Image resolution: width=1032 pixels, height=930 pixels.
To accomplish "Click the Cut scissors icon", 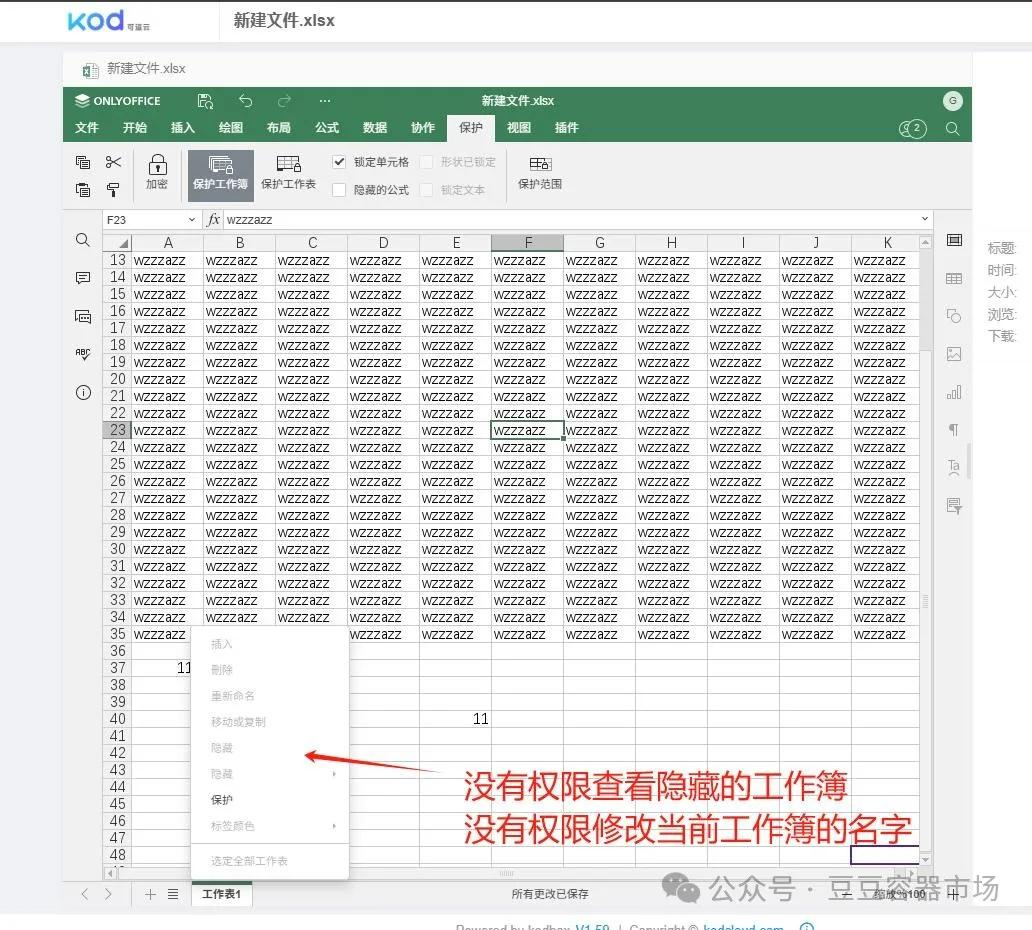I will [x=113, y=162].
